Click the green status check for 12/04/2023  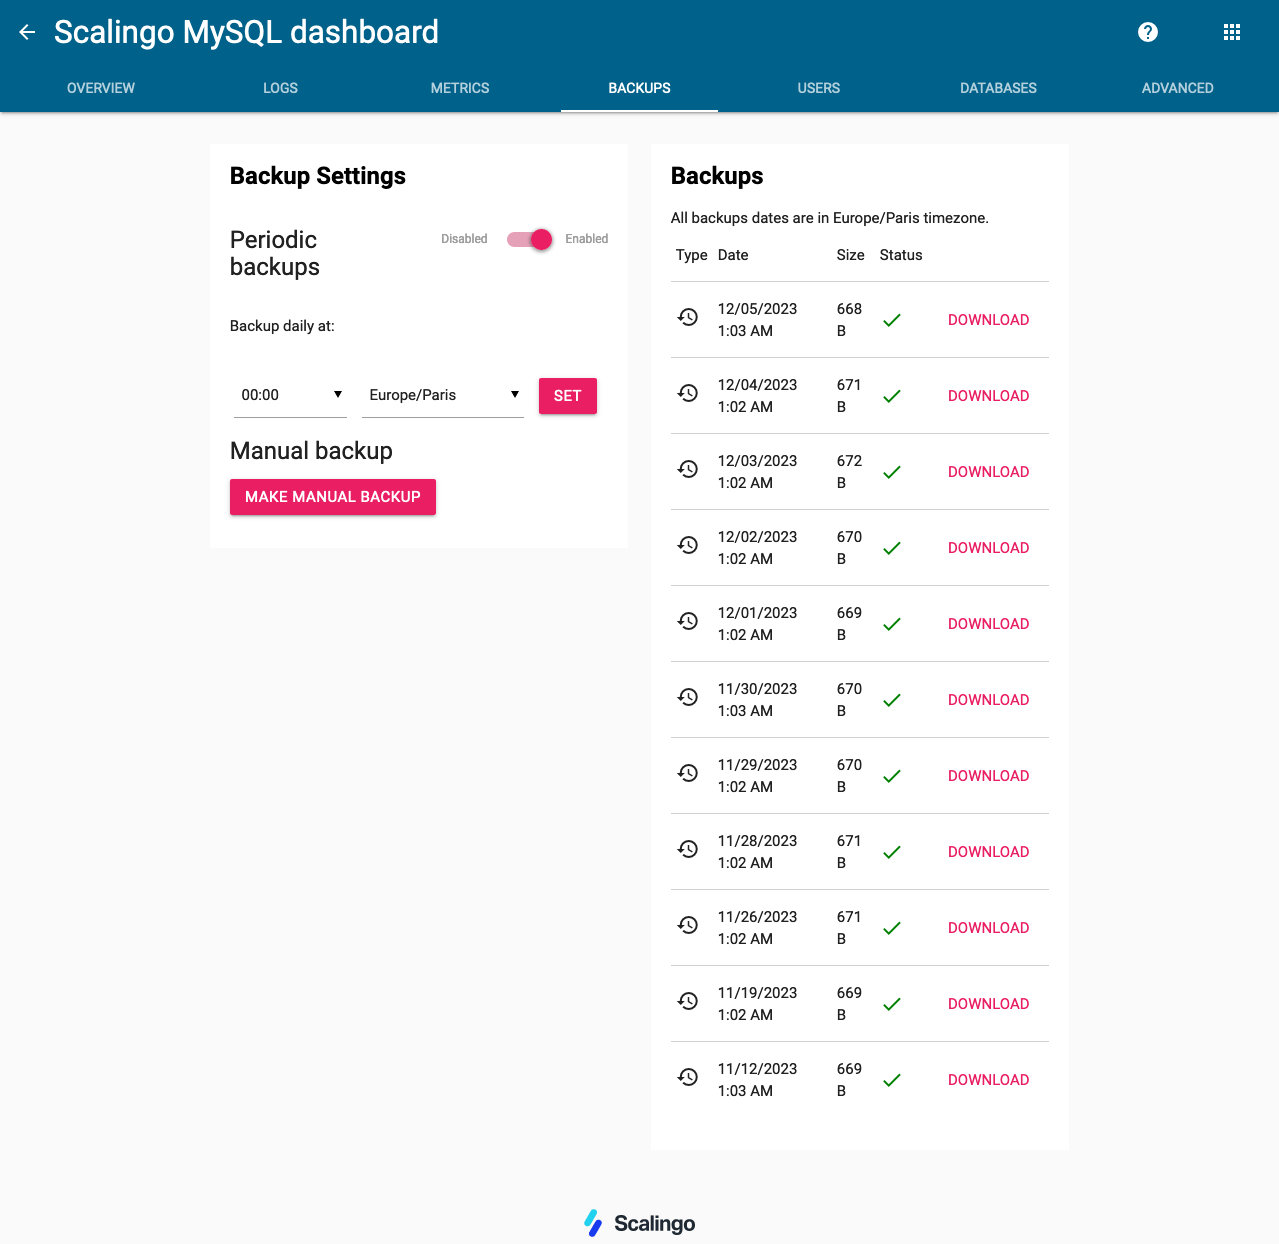point(892,396)
